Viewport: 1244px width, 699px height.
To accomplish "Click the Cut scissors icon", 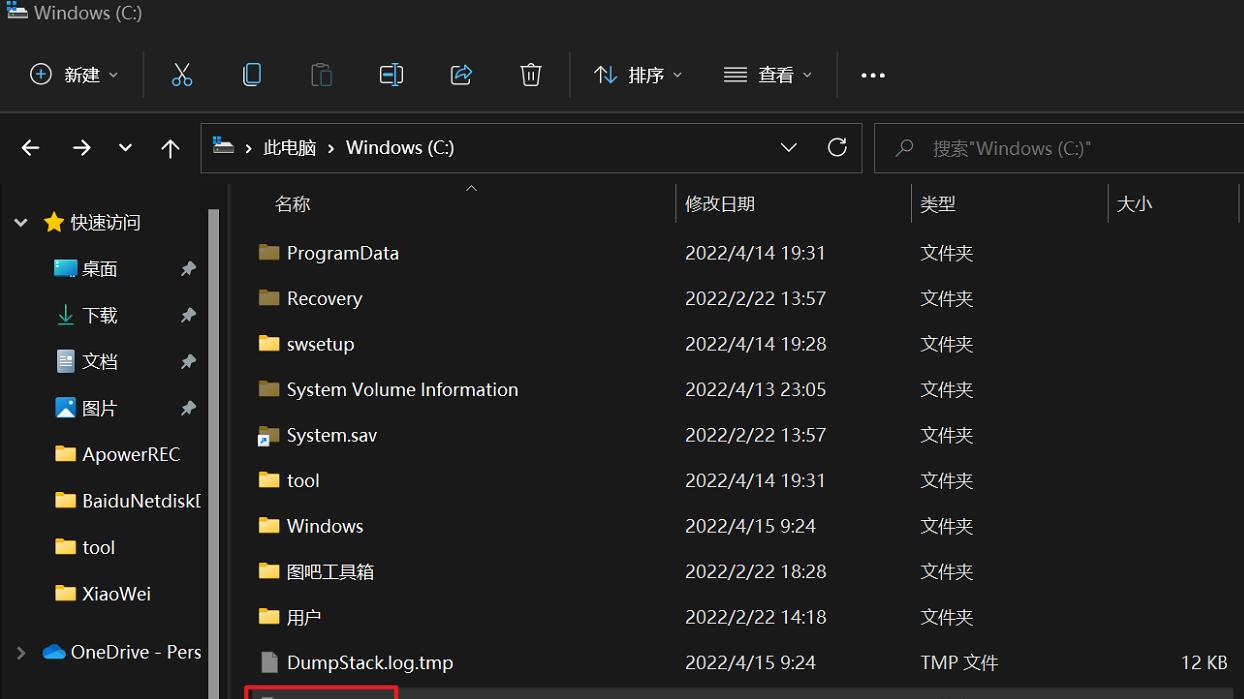I will 181,75.
